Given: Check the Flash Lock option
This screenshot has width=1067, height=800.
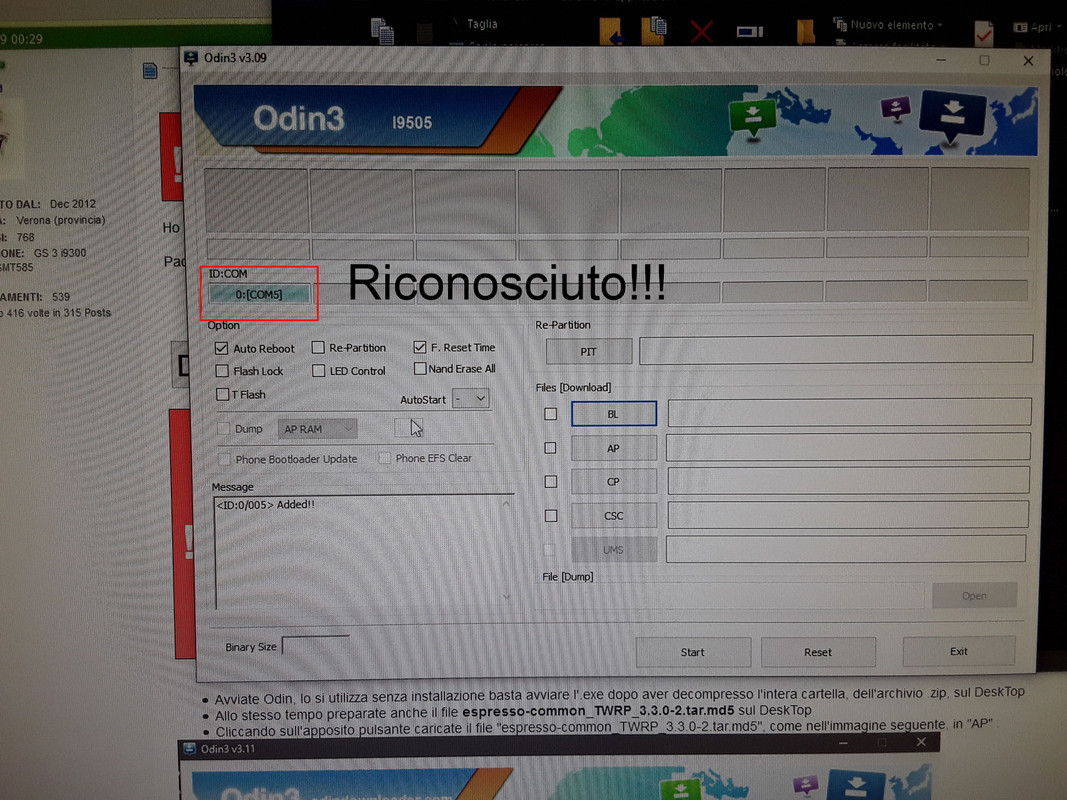Looking at the screenshot, I should pos(222,371).
